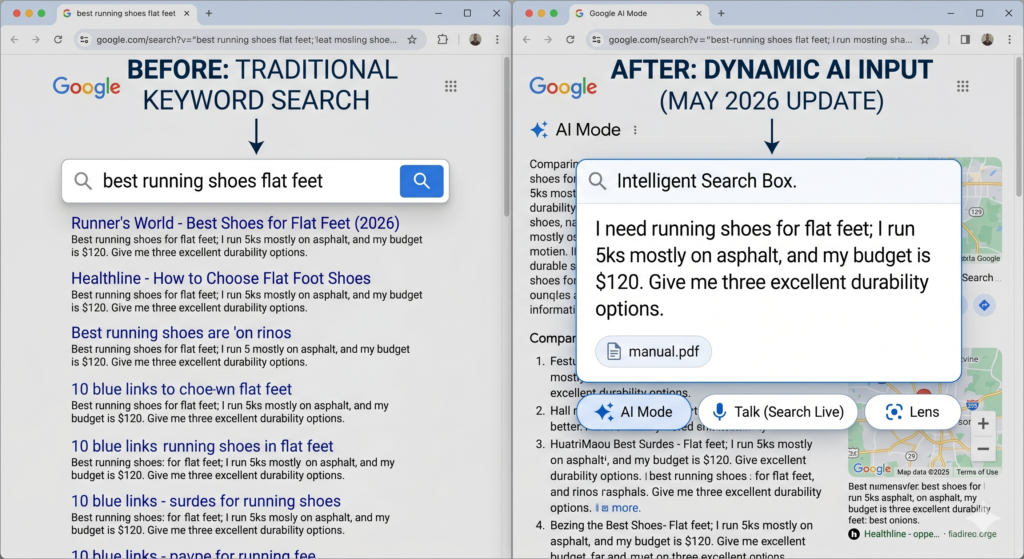1024x559 pixels.
Task: Click Google logo in left window
Action: click(86, 87)
